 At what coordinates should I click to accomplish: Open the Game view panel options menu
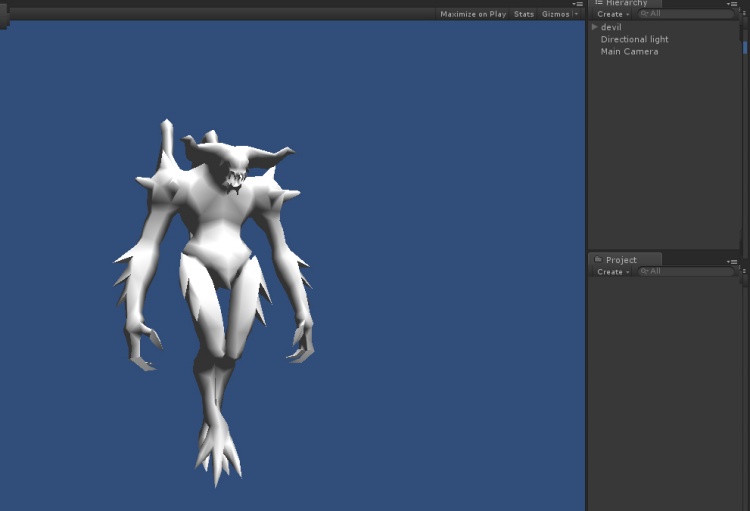pyautogui.click(x=579, y=4)
